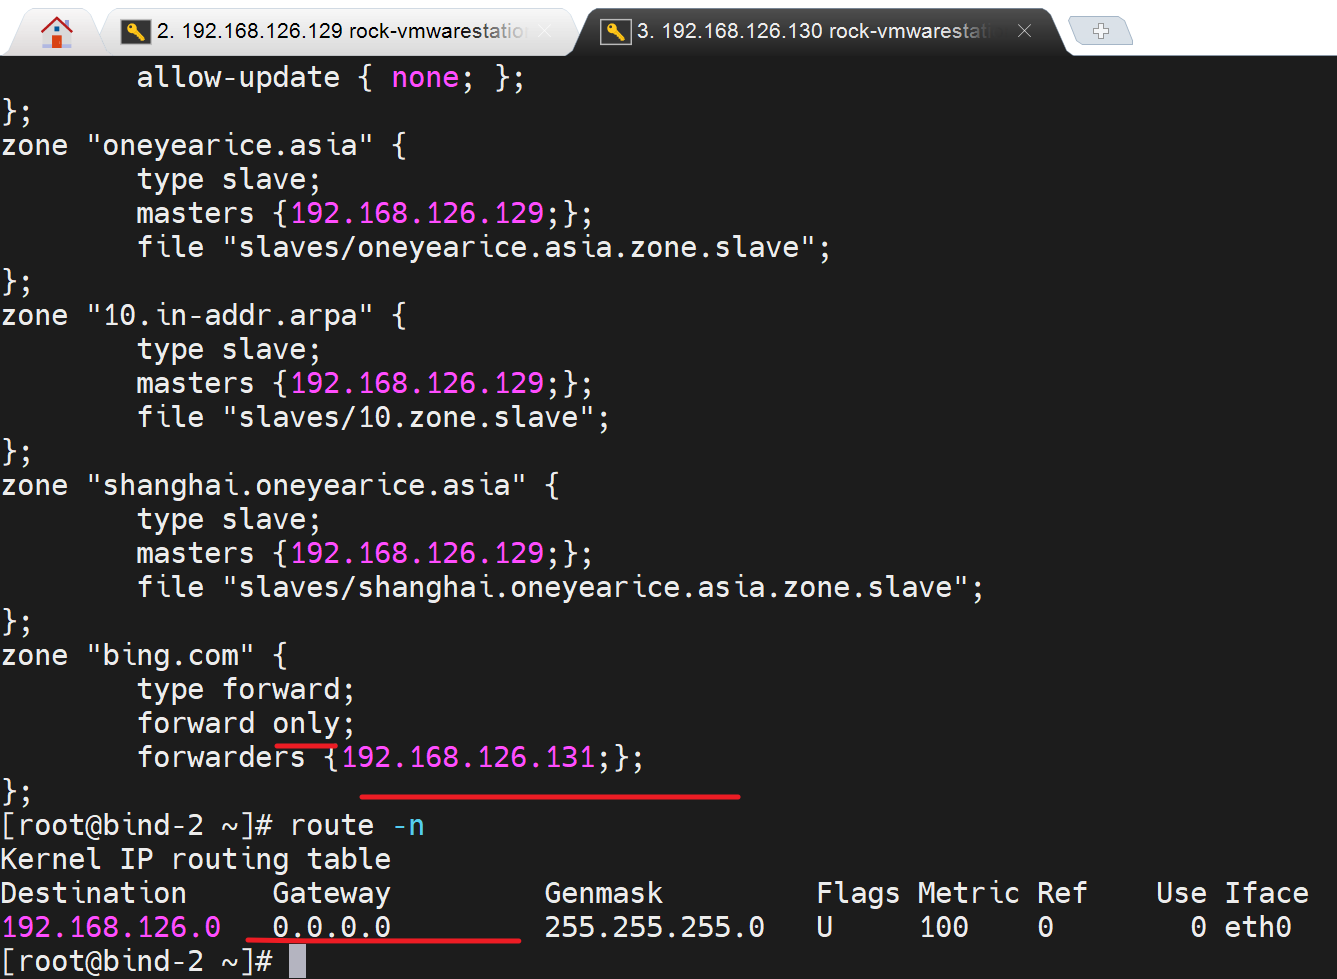Click the 'Ref' column header

[1062, 894]
